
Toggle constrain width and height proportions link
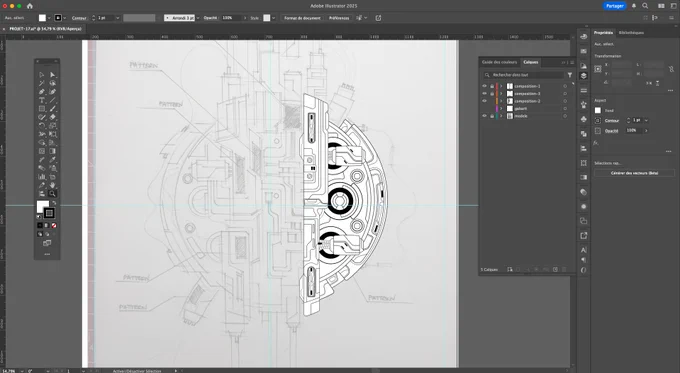click(x=671, y=69)
